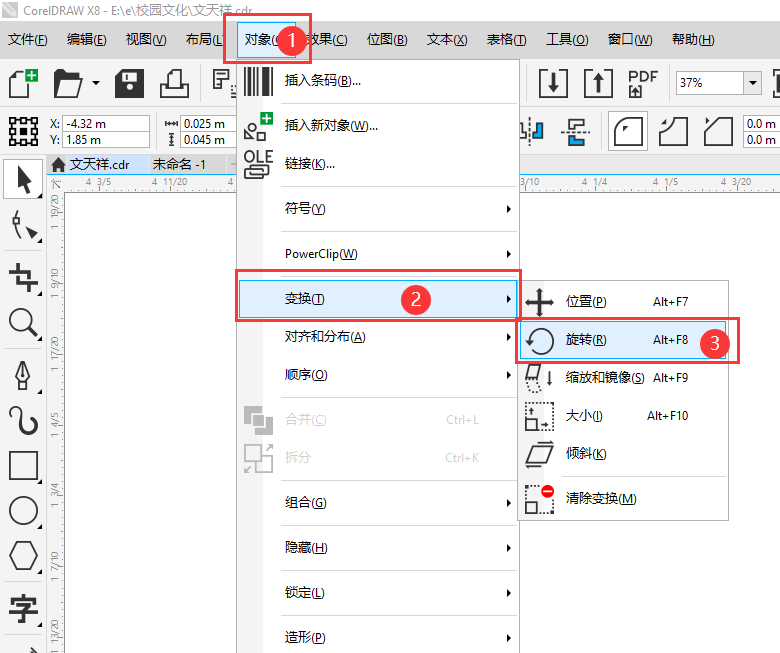The width and height of the screenshot is (780, 653).
Task: Click the Welcome screen home icon
Action: 58,165
